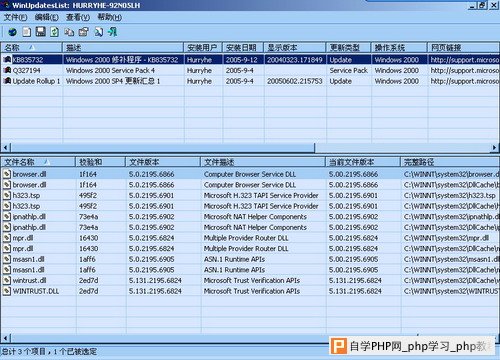Open the 查看(V) menu
The width and height of the screenshot is (500, 360).
point(78,17)
